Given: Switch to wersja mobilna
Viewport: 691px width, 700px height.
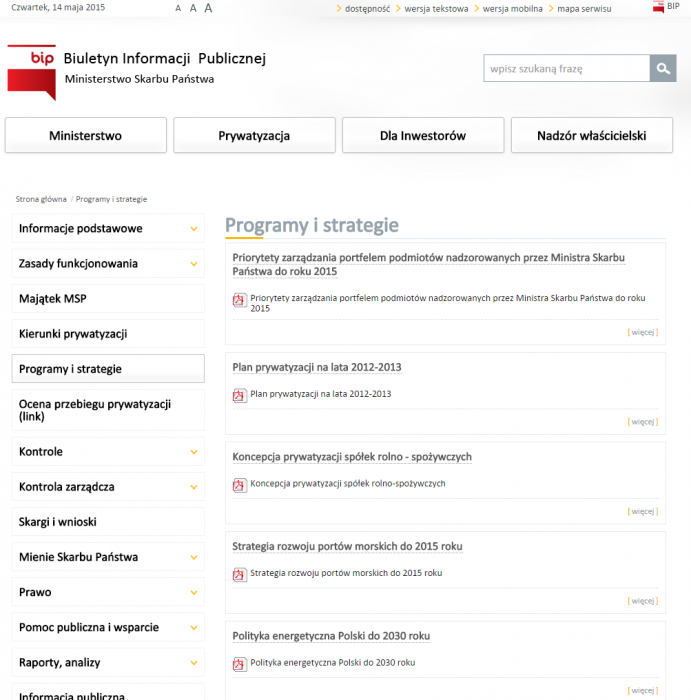Looking at the screenshot, I should tap(512, 8).
